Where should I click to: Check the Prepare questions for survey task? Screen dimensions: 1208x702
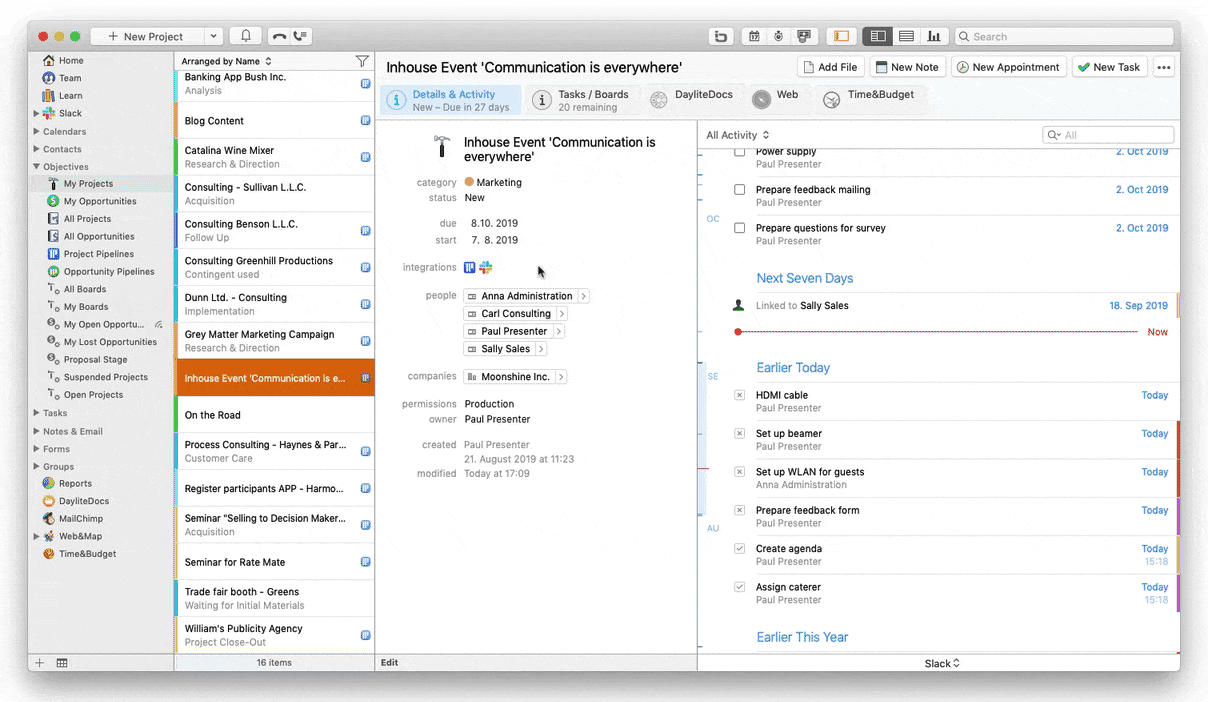pyautogui.click(x=740, y=228)
